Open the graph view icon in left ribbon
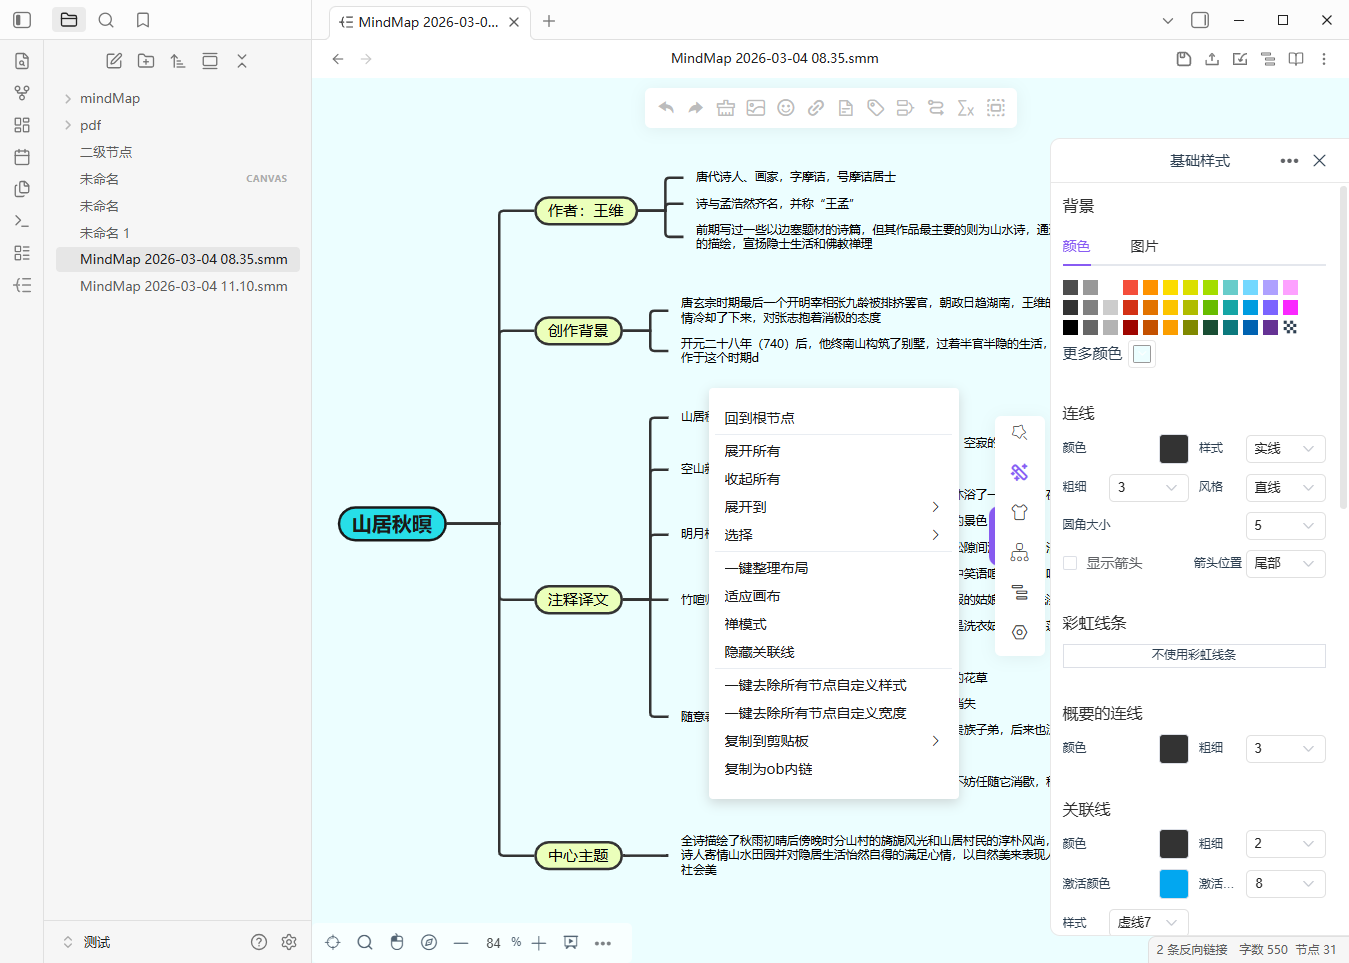This screenshot has height=963, width=1349. [x=22, y=93]
